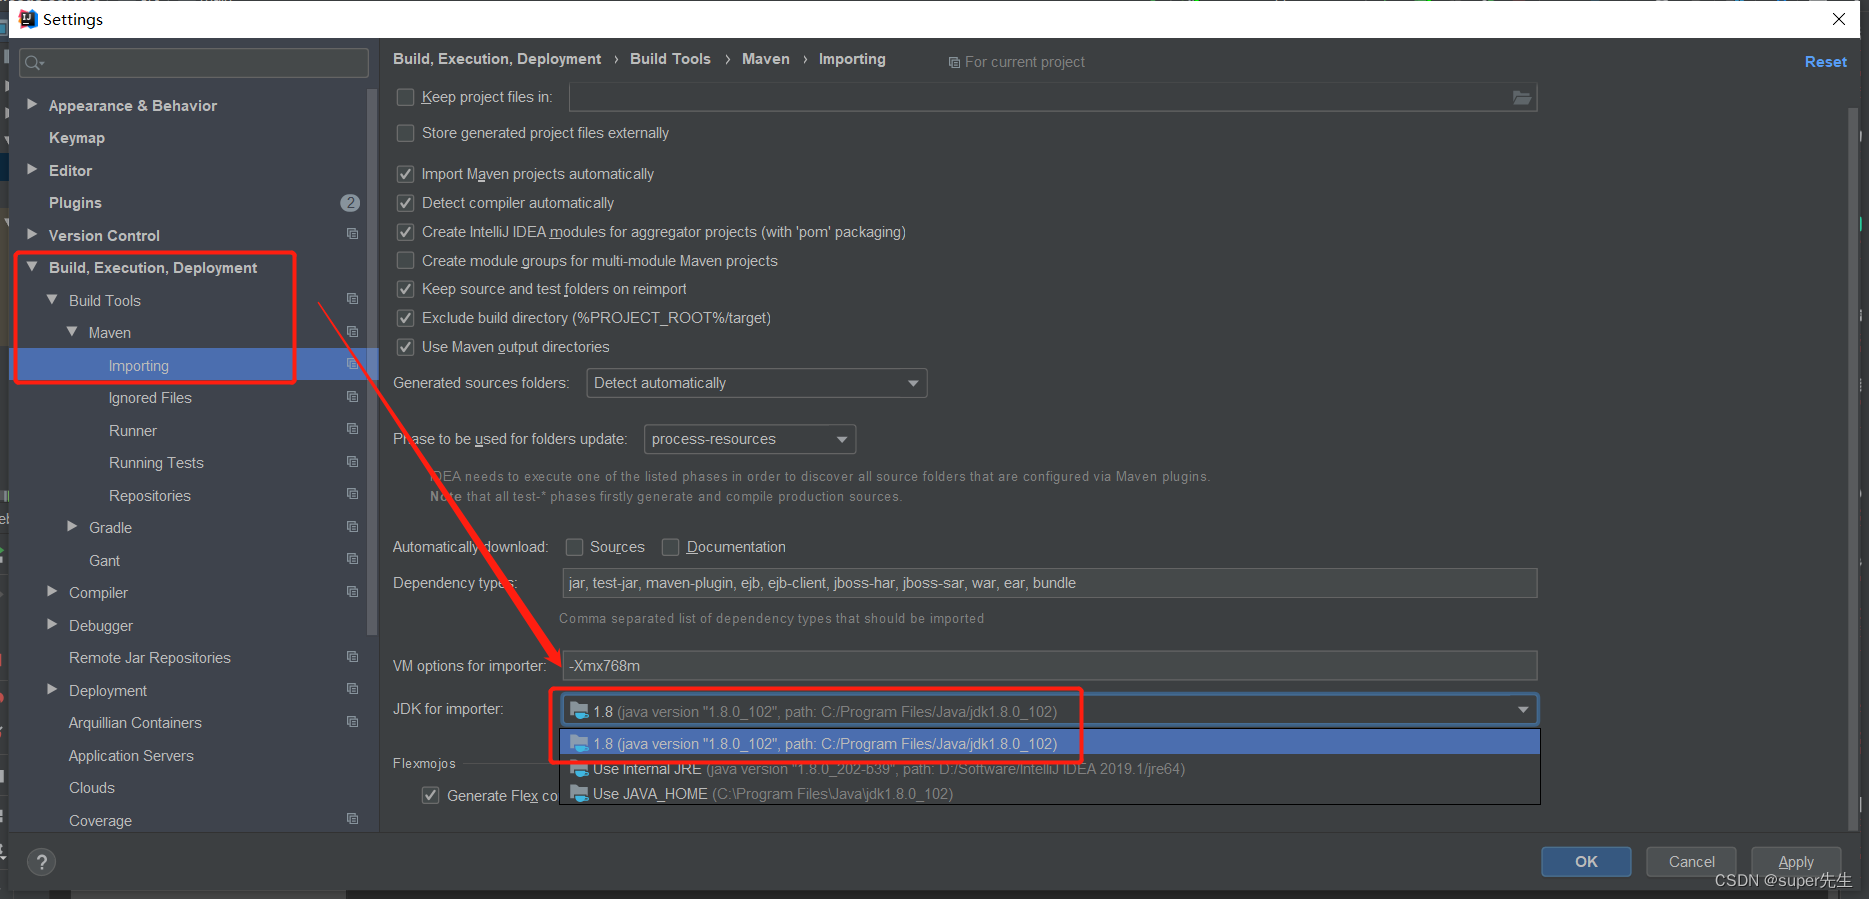This screenshot has height=899, width=1869.
Task: Toggle Exclude build directory checkbox
Action: point(405,318)
